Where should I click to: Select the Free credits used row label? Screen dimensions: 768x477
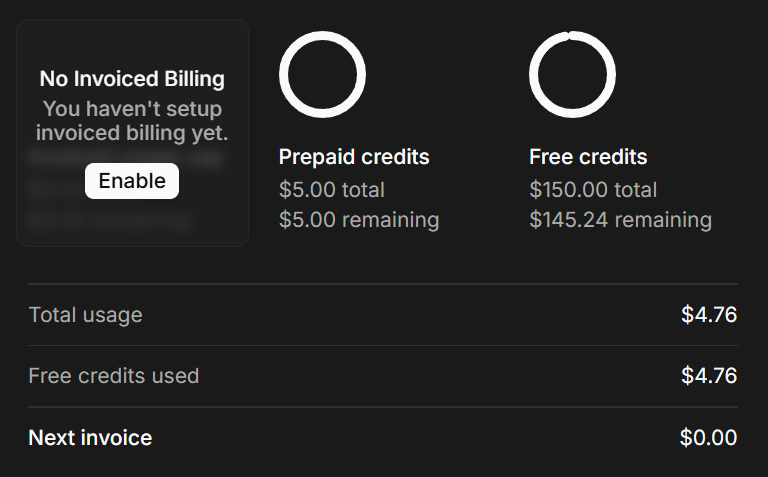pyautogui.click(x=114, y=376)
